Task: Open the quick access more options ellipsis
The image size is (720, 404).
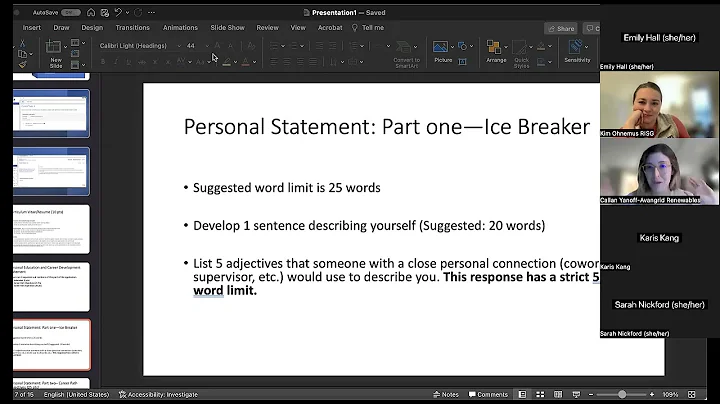Action: click(x=152, y=12)
